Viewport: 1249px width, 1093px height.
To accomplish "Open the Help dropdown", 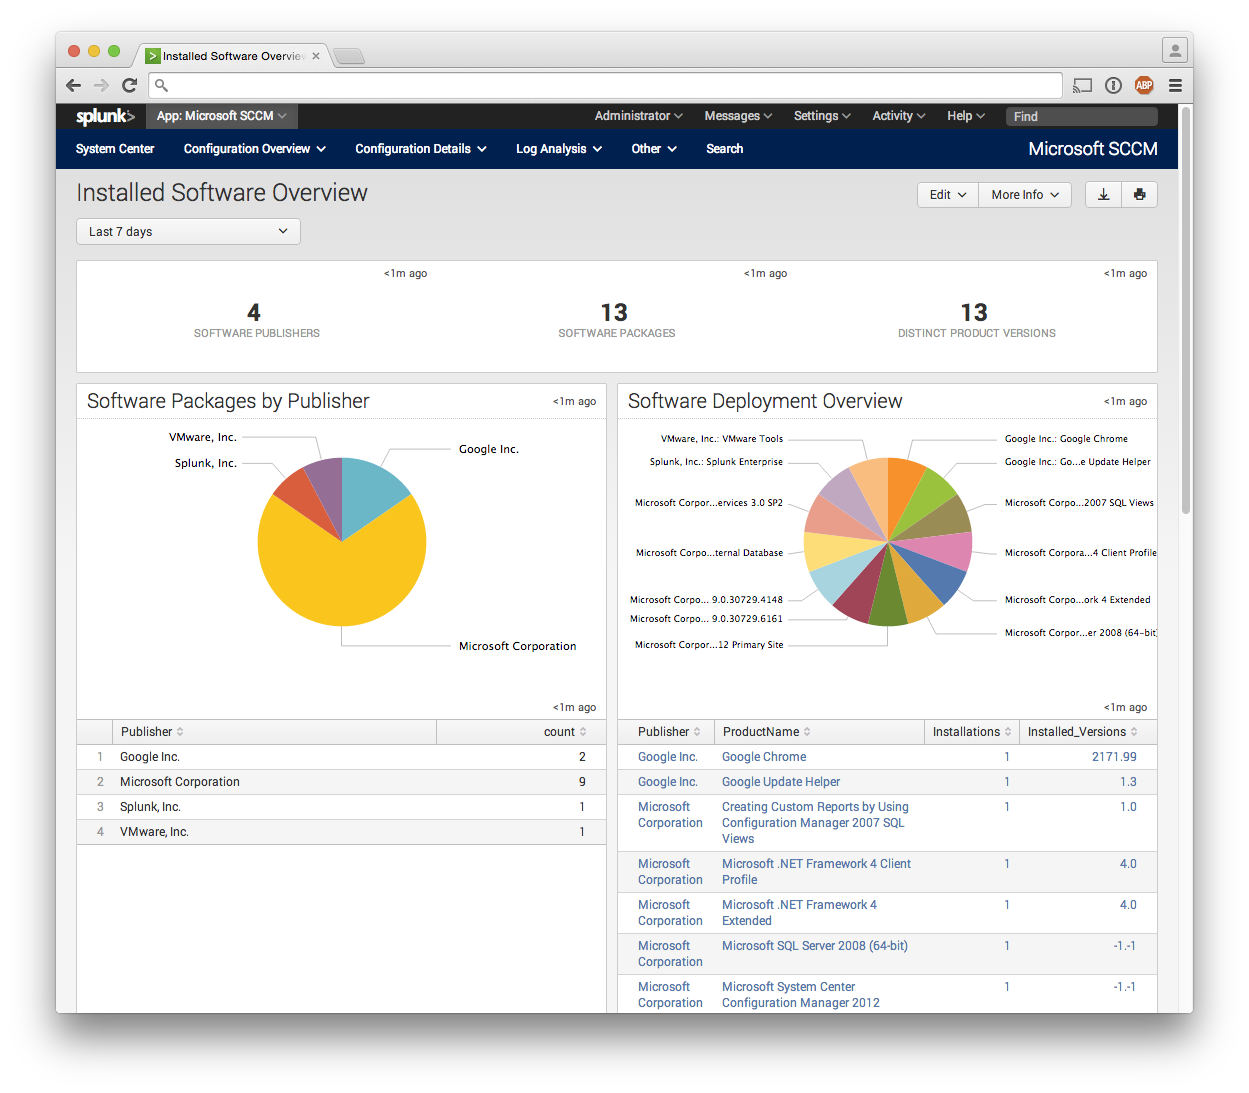I will pos(966,116).
